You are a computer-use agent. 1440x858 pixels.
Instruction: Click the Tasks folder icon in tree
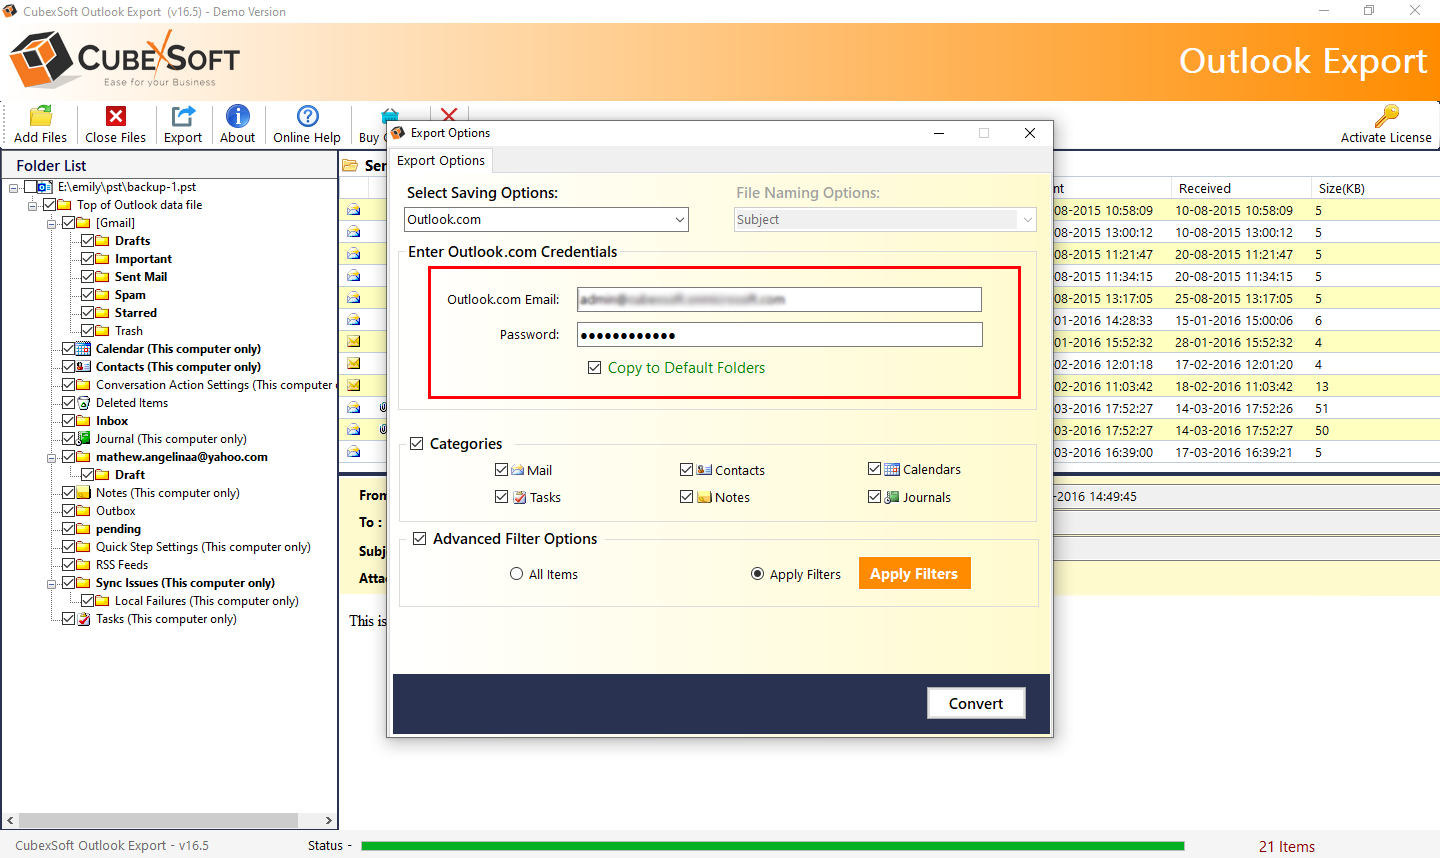coord(84,619)
